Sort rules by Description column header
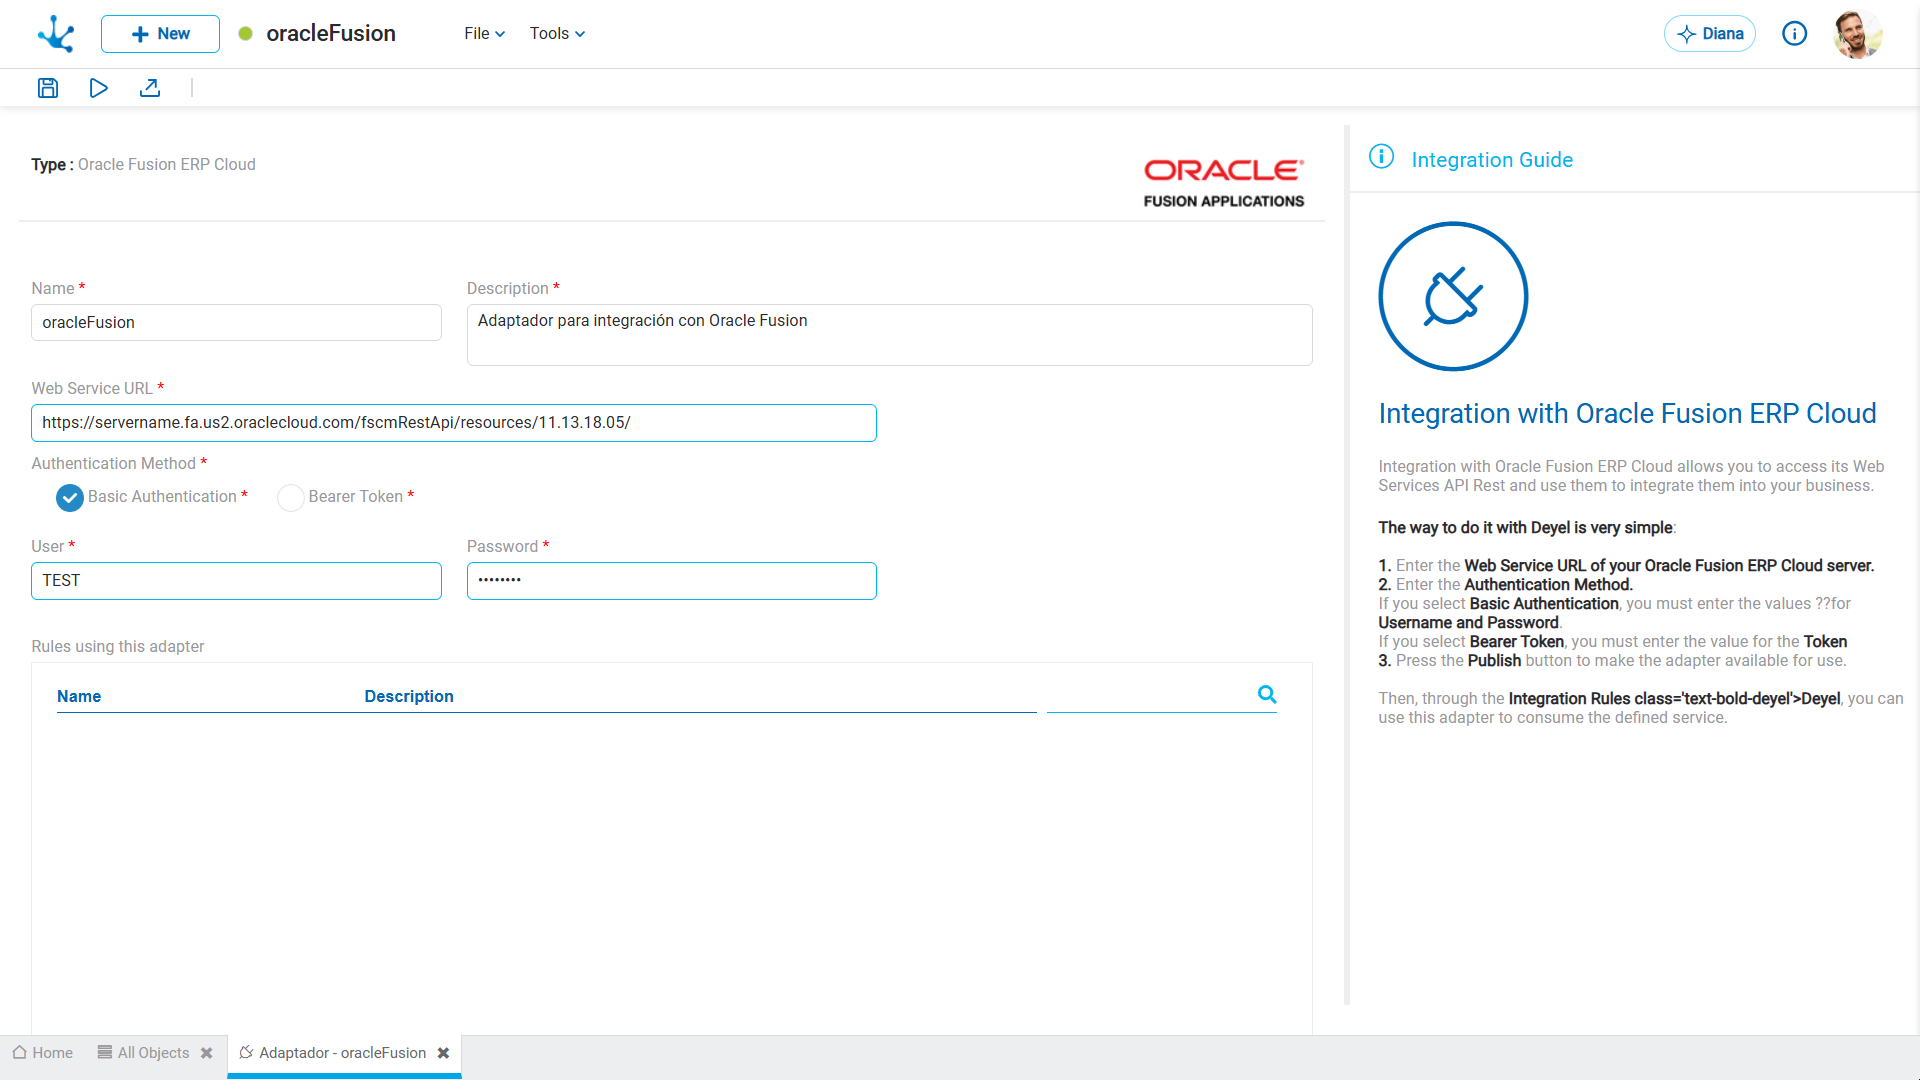1920x1080 pixels. tap(409, 696)
